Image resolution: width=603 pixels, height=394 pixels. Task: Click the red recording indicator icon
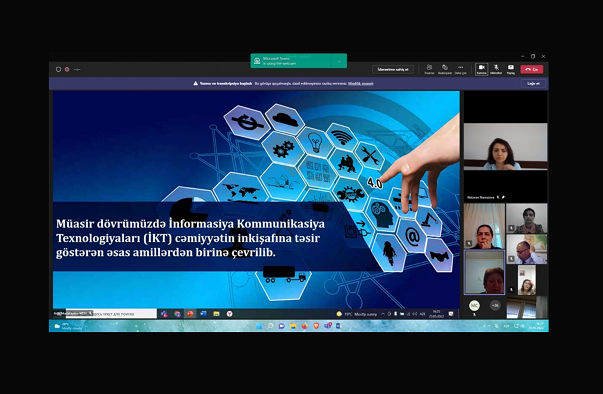coord(67,70)
